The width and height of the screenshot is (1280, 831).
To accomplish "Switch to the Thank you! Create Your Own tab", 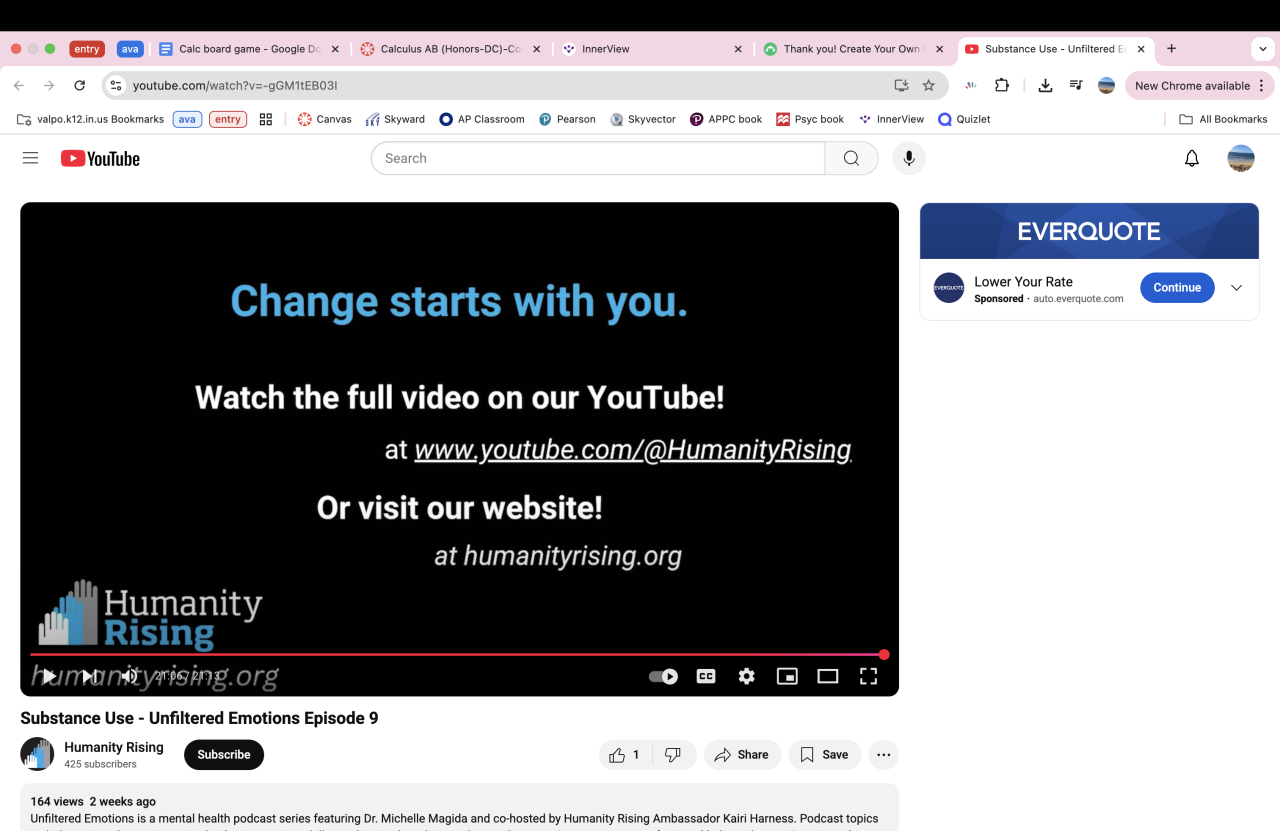I will click(x=853, y=49).
